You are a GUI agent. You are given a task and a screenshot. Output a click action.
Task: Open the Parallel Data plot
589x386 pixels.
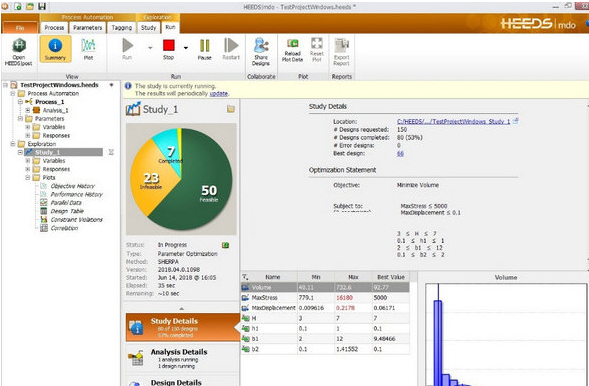[x=66, y=203]
